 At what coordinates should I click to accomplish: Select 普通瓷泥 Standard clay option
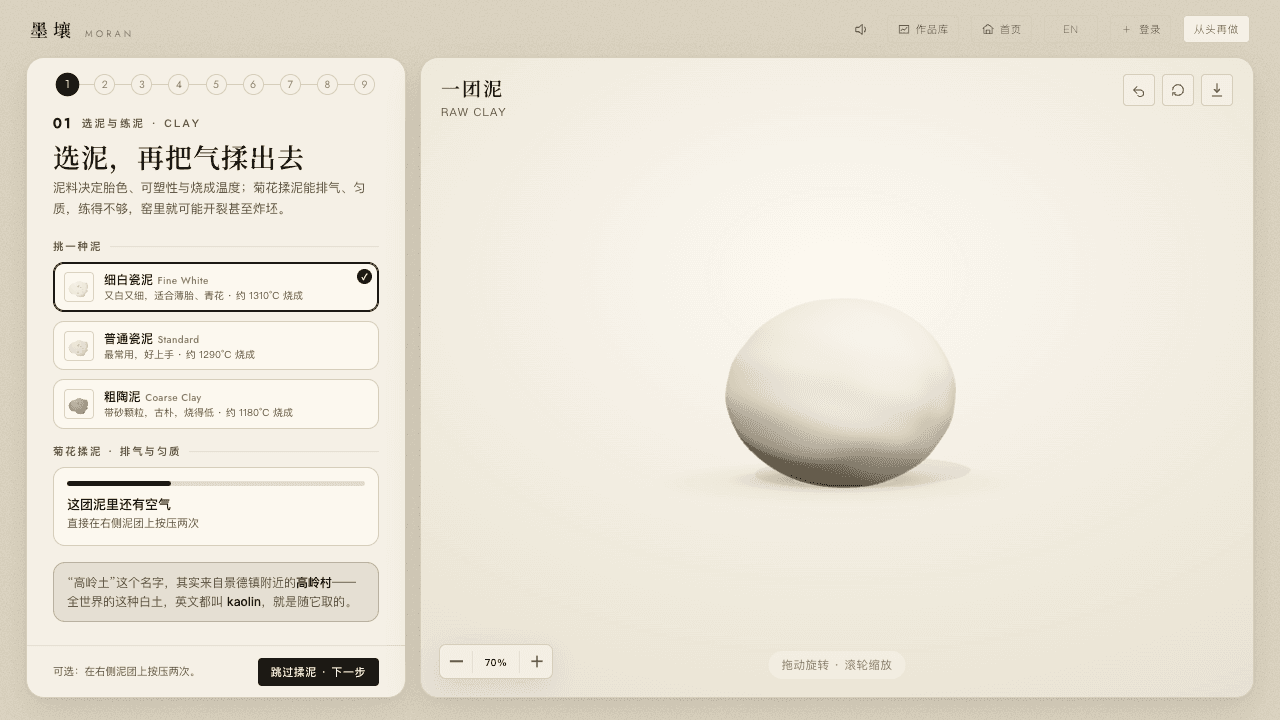pyautogui.click(x=216, y=346)
